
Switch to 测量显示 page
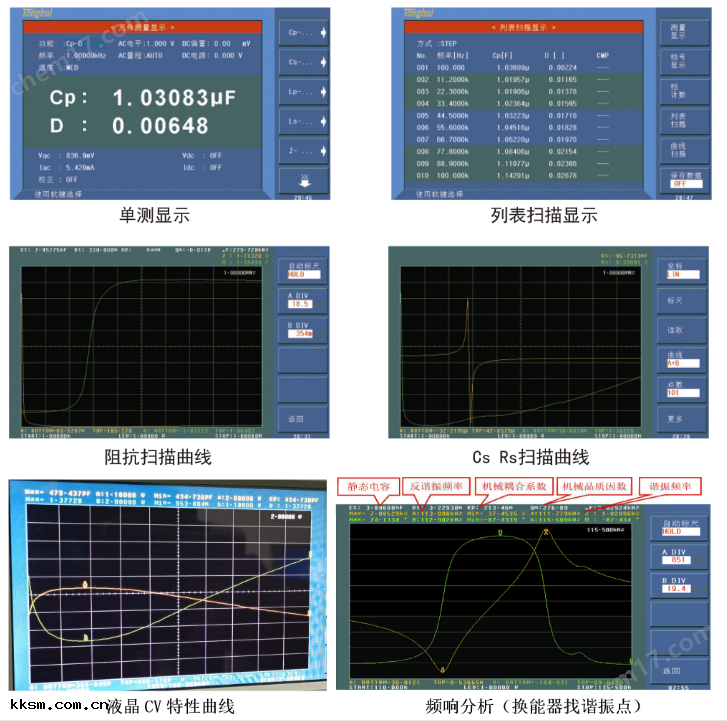pyautogui.click(x=682, y=31)
